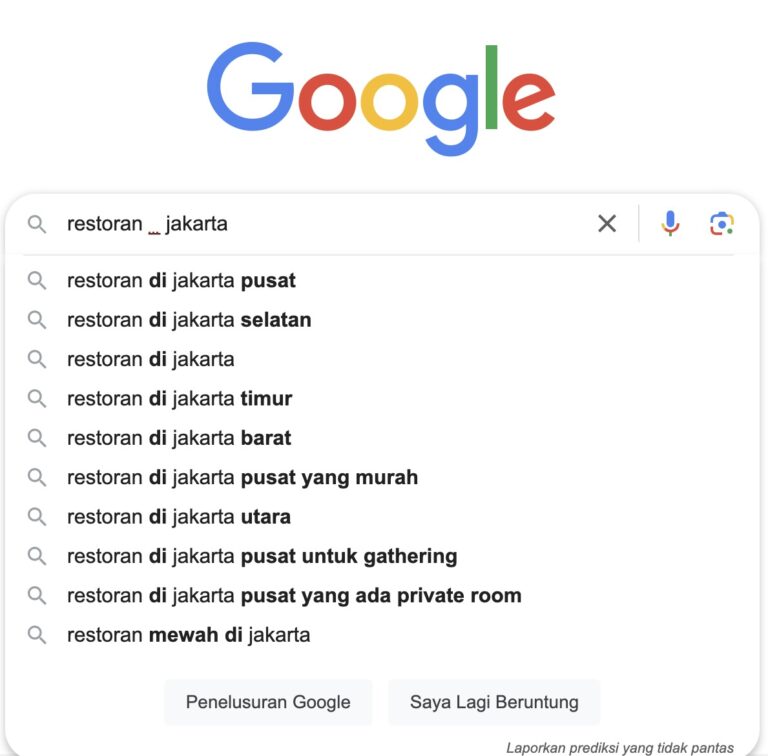Select "restoran di jakarta pusat yang murah"

[x=242, y=478]
